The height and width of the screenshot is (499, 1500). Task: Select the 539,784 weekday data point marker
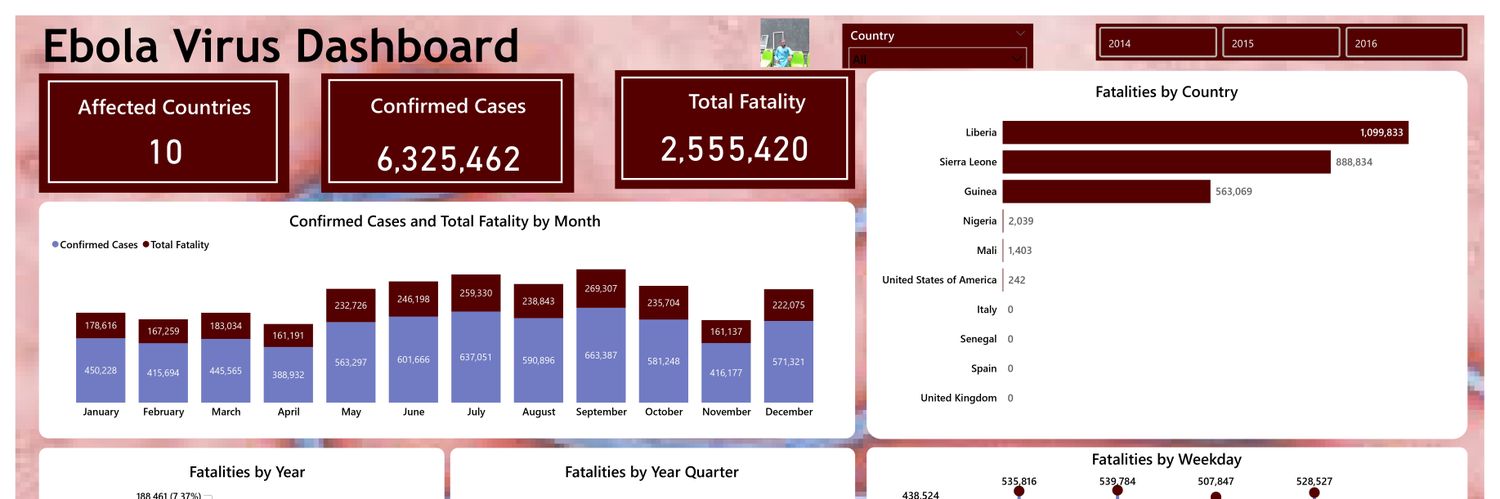[1117, 490]
